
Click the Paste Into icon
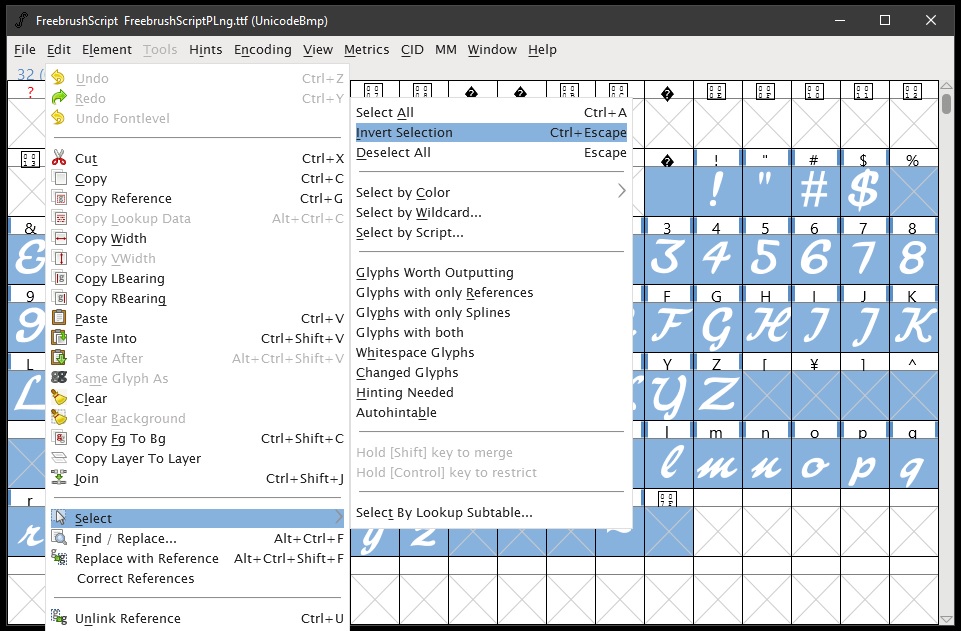tap(59, 338)
